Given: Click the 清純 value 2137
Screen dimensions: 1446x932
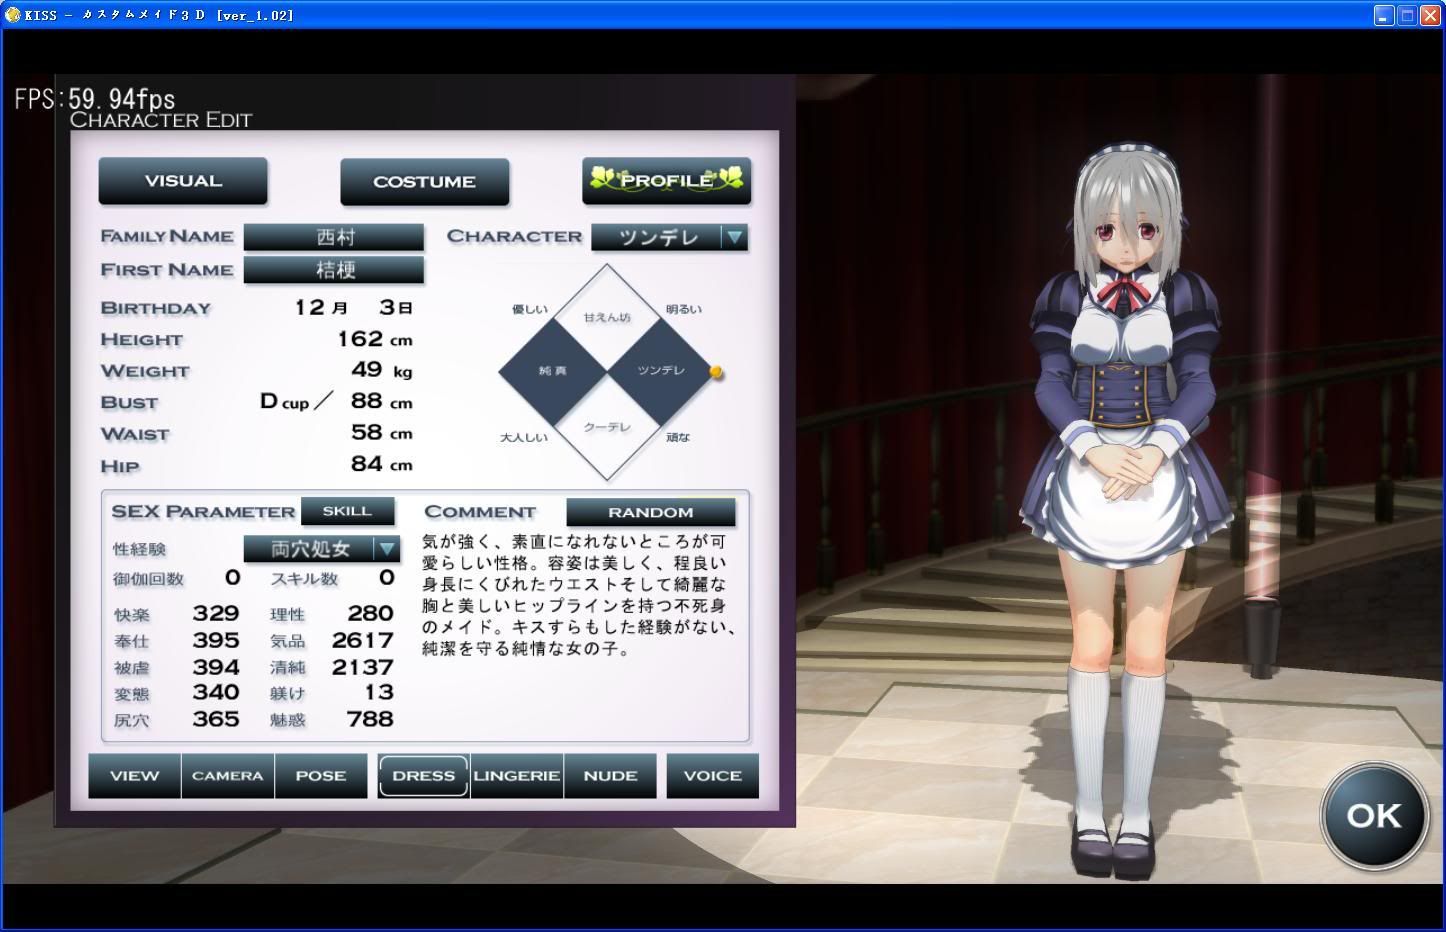Looking at the screenshot, I should click(363, 668).
